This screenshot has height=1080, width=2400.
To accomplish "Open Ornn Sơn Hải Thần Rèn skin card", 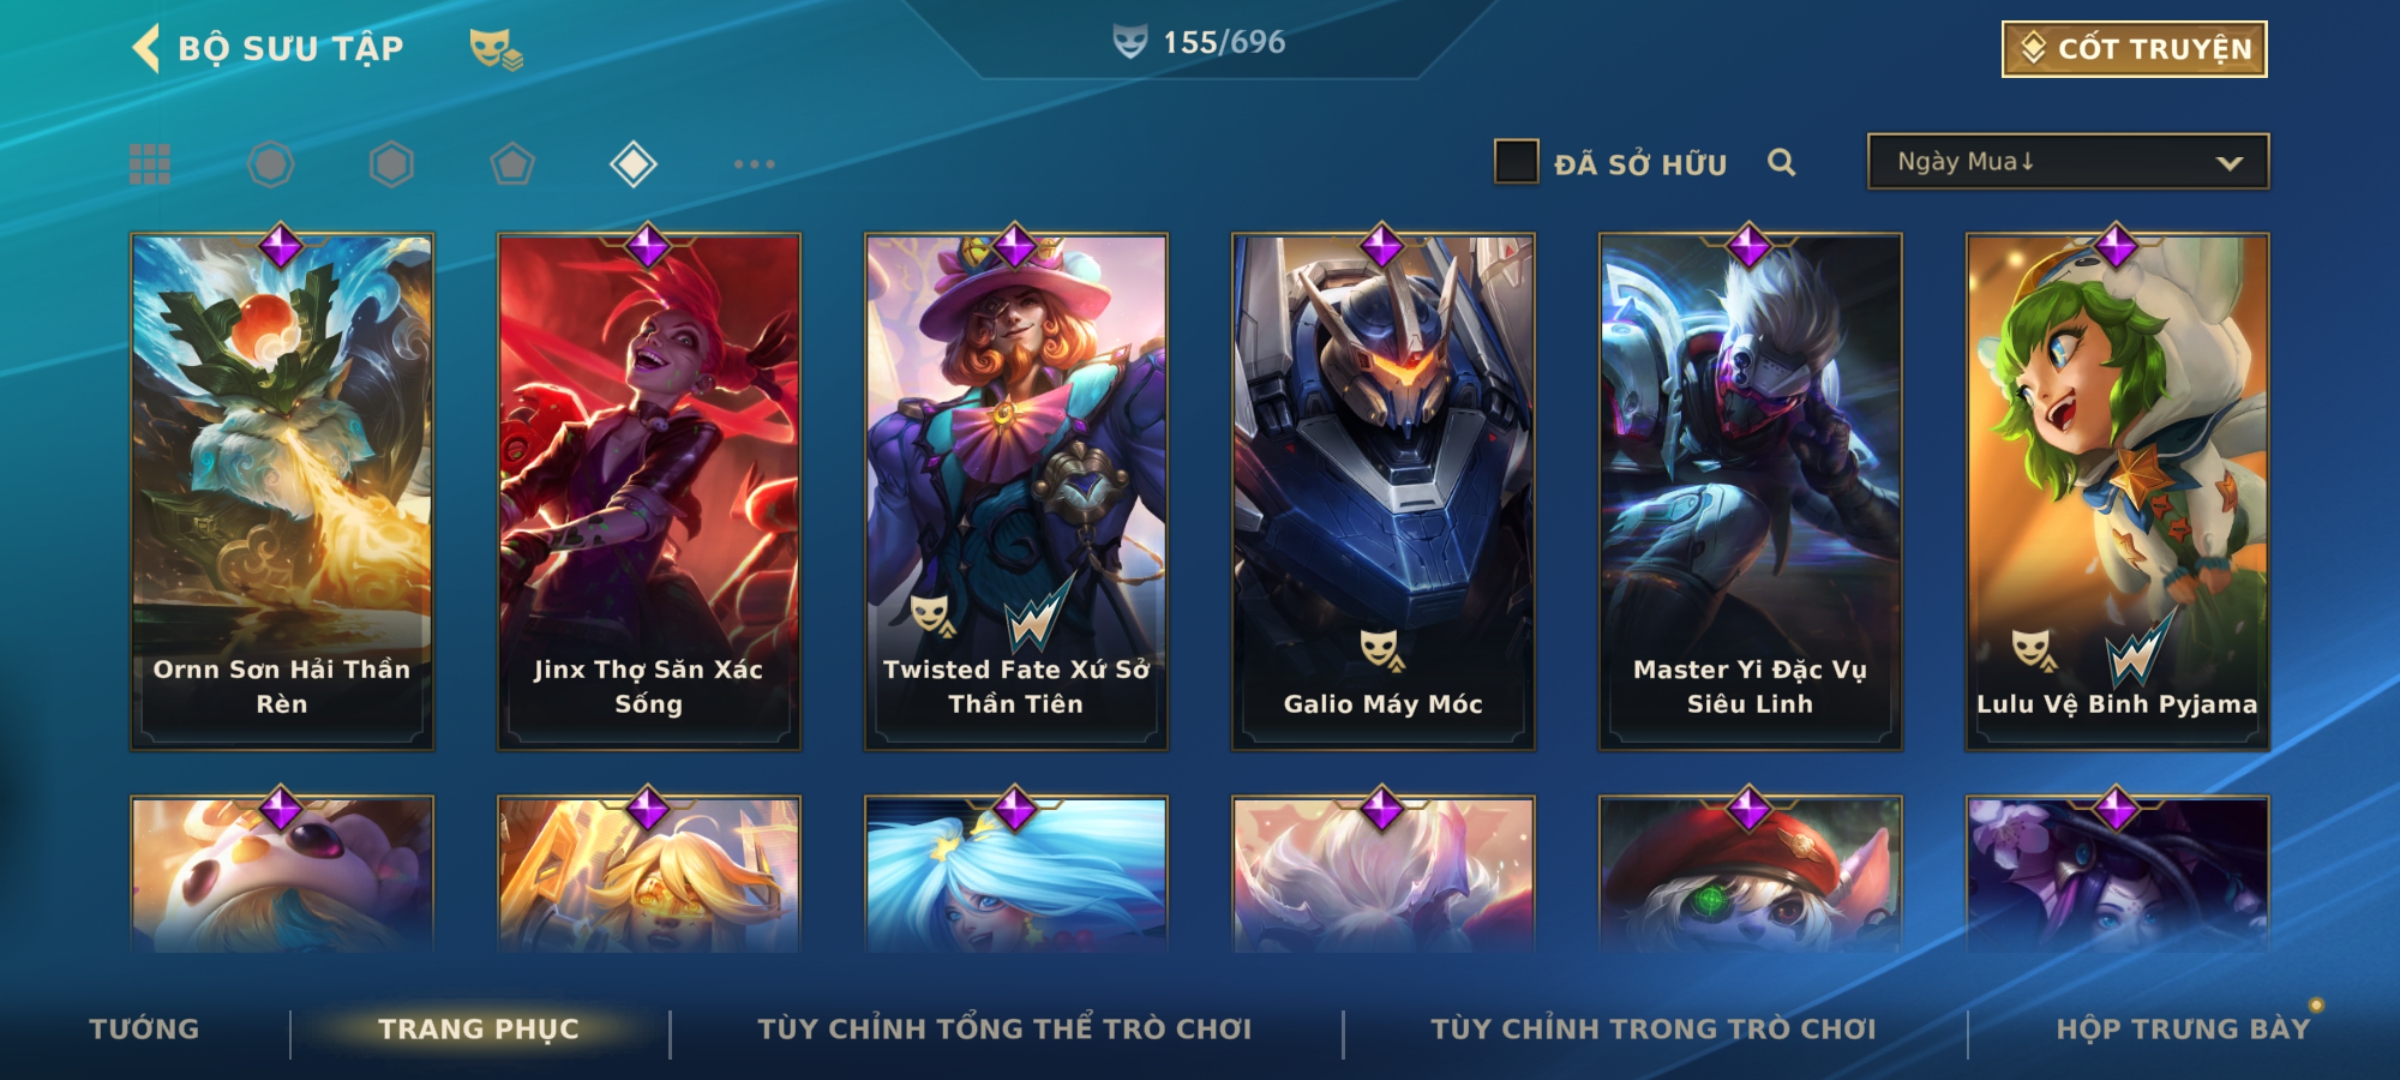I will [x=282, y=490].
